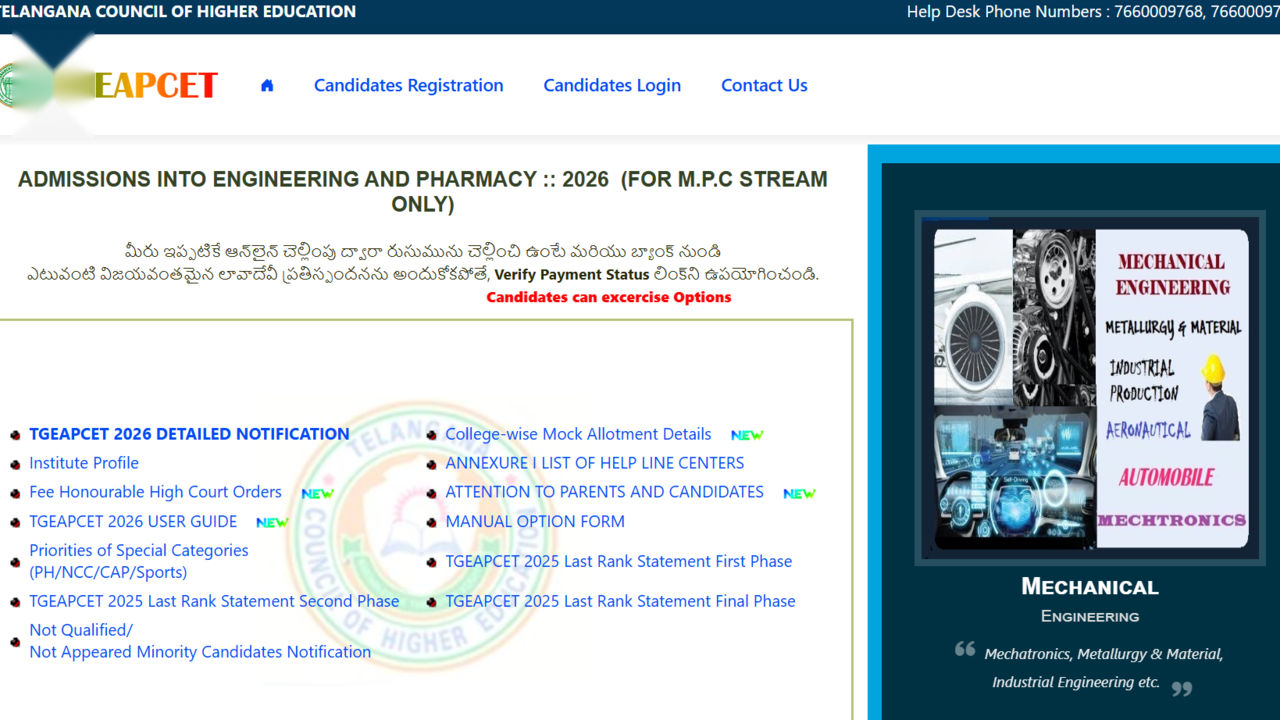
Task: View Priorities of Special Categories link
Action: (139, 561)
